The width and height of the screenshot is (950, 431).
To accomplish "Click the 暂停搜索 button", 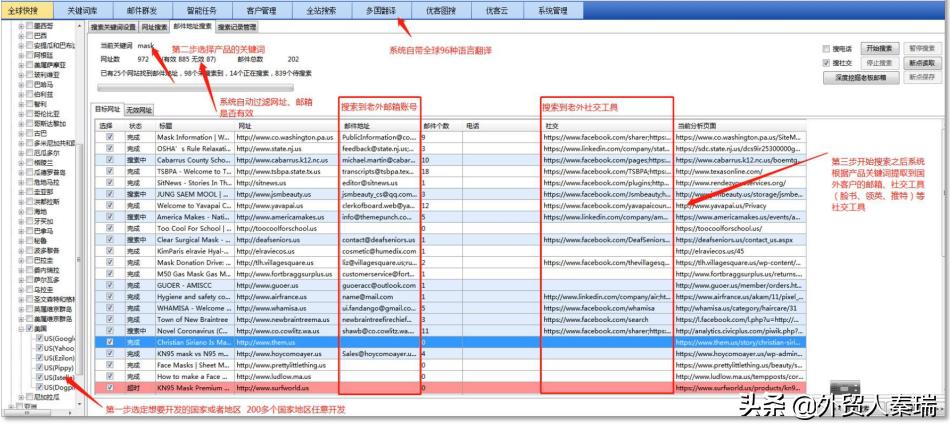I will (922, 48).
